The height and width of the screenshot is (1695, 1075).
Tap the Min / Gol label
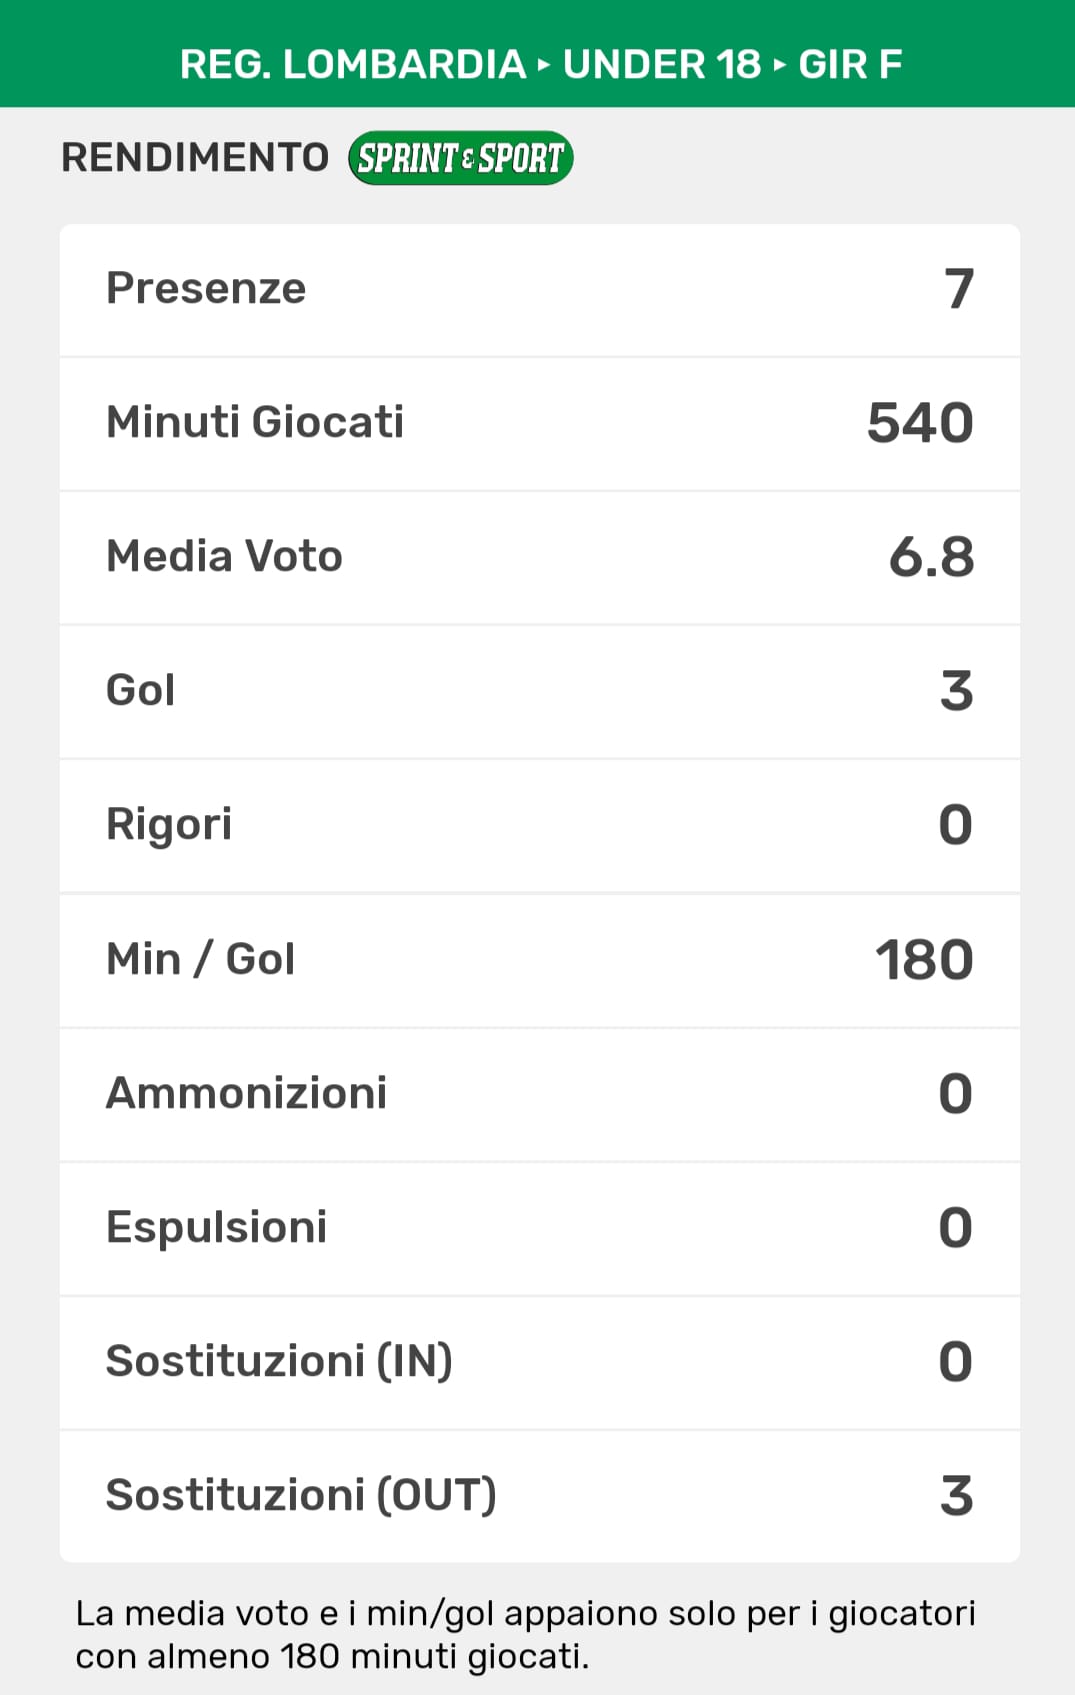click(x=200, y=960)
